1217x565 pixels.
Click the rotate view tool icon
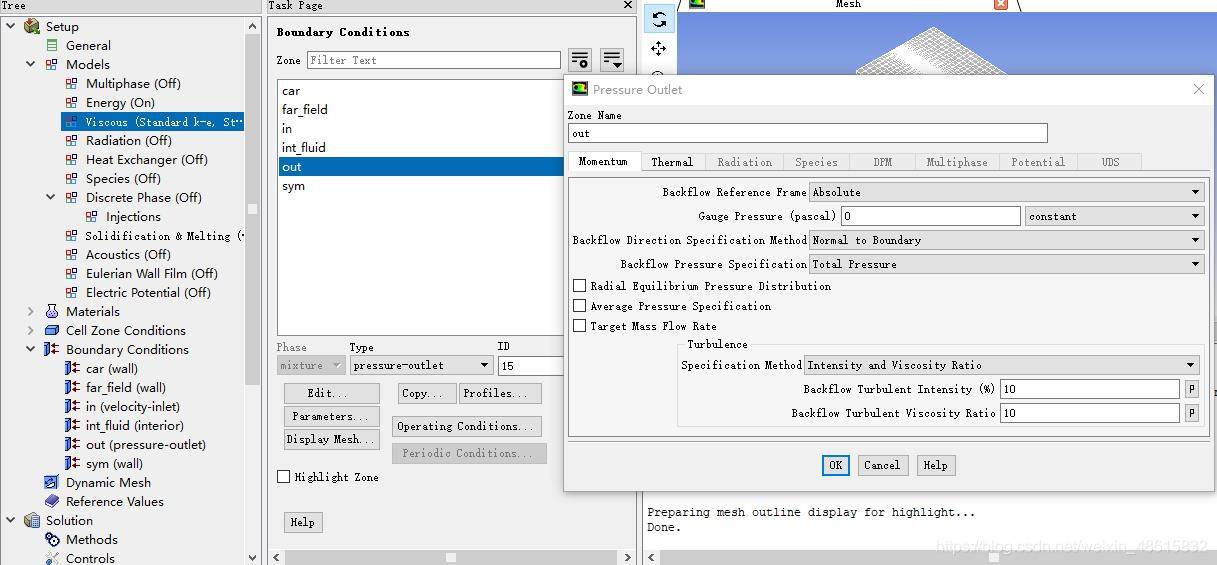pos(659,20)
